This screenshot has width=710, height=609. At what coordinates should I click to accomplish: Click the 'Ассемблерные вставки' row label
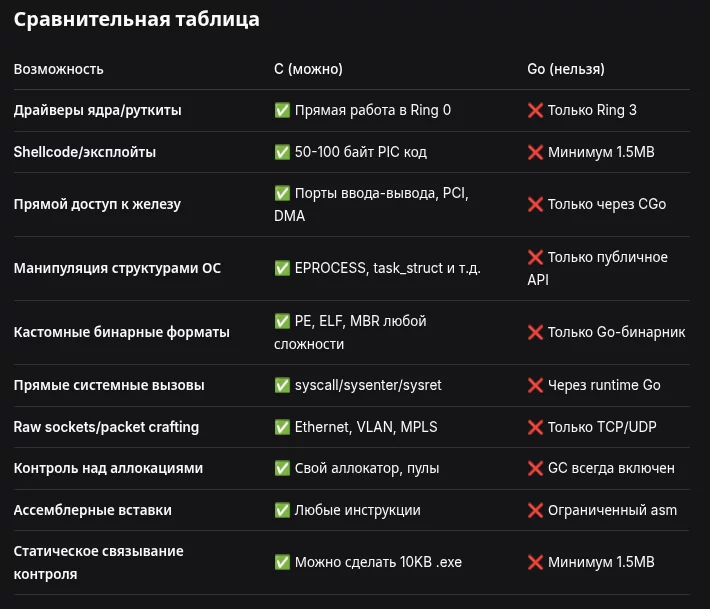[x=92, y=510]
